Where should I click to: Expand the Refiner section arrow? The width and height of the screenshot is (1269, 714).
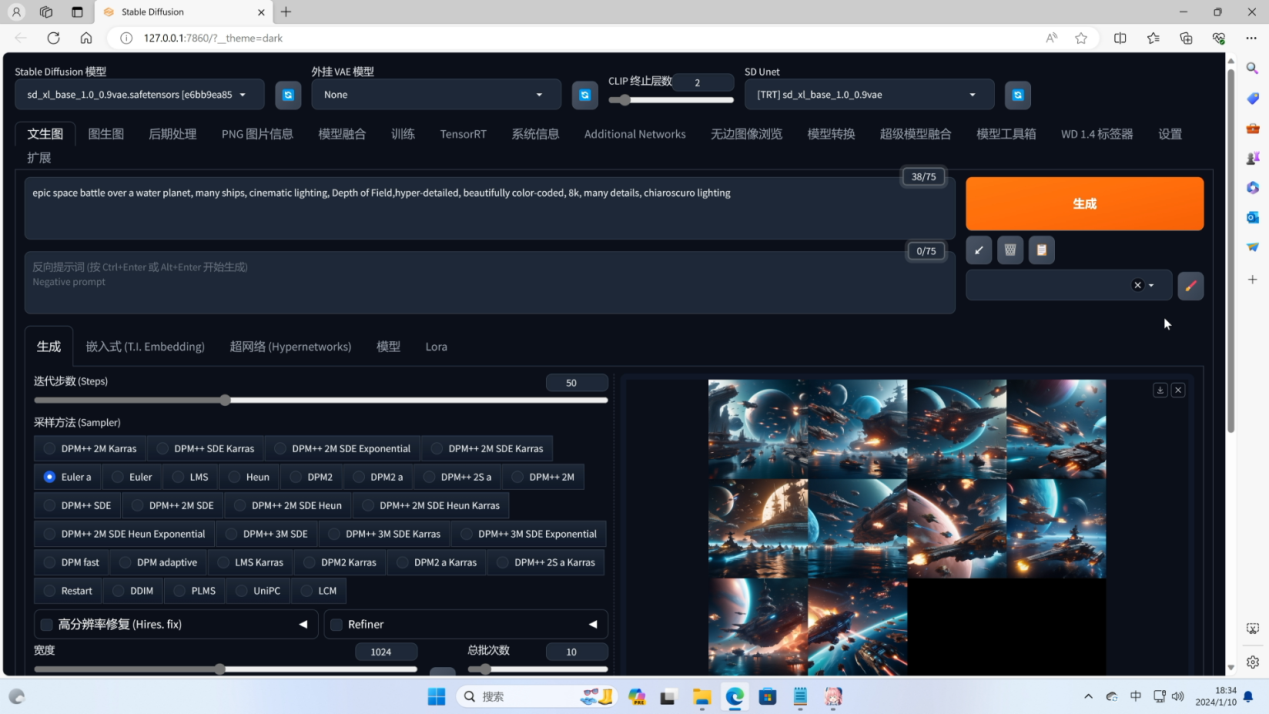tap(593, 625)
